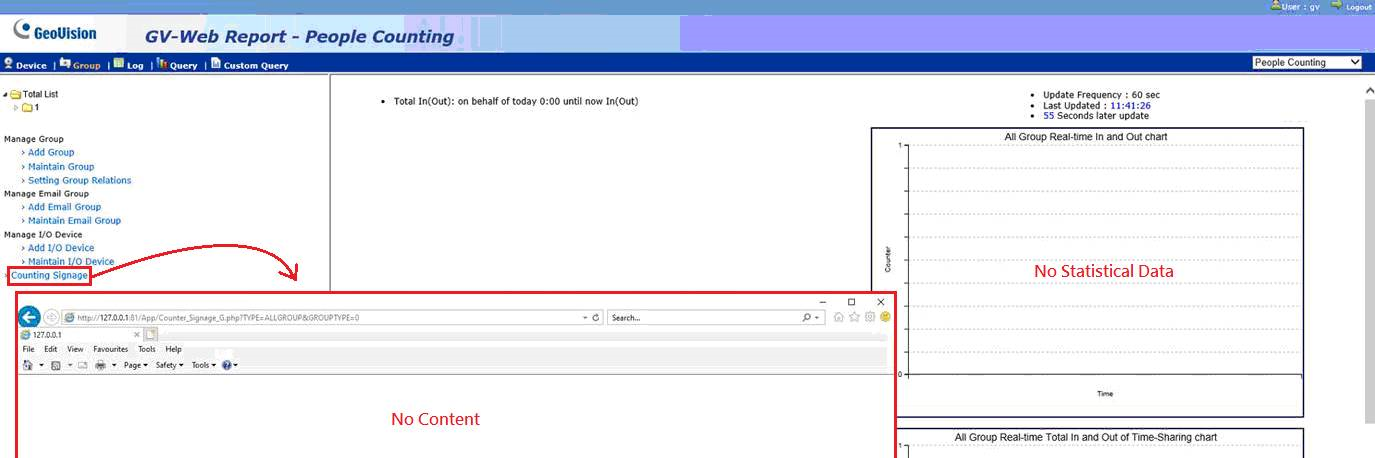
Task: Click the command bar print icon
Action: click(101, 365)
